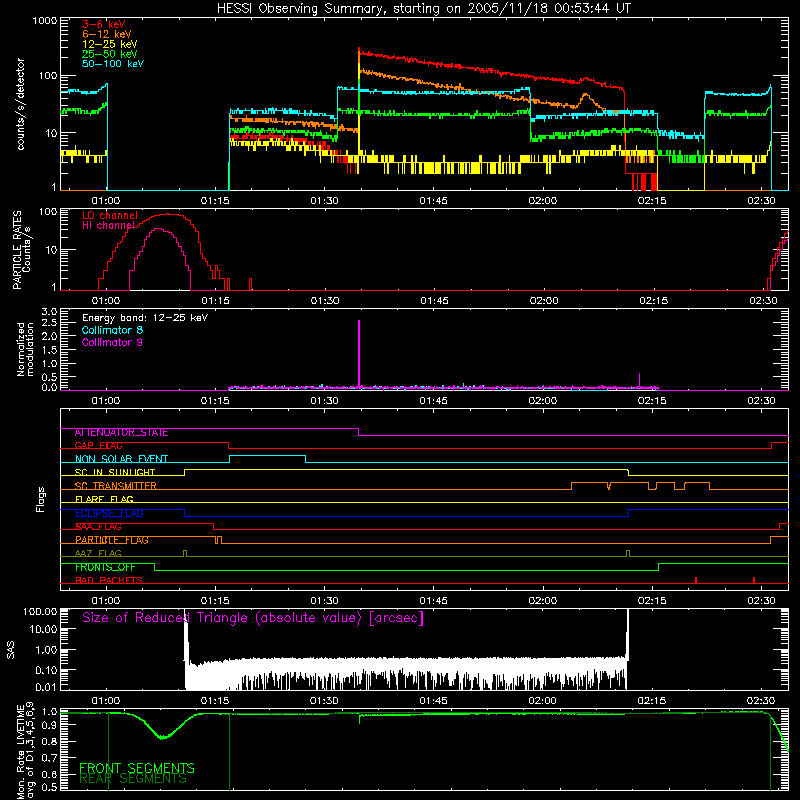This screenshot has width=800, height=800.
Task: Click the ATTENUATOR_STATE step change near 01:35
Action: pyautogui.click(x=359, y=432)
